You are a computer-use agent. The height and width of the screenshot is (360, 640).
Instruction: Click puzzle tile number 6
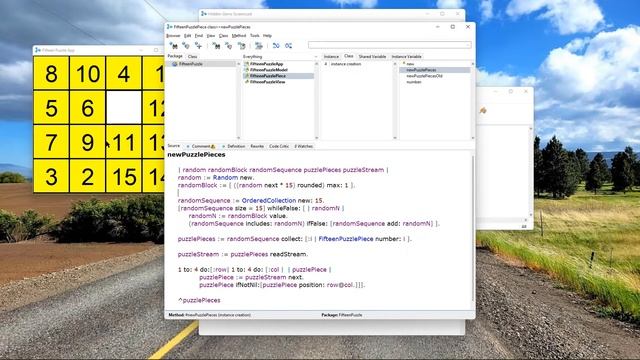click(x=87, y=108)
